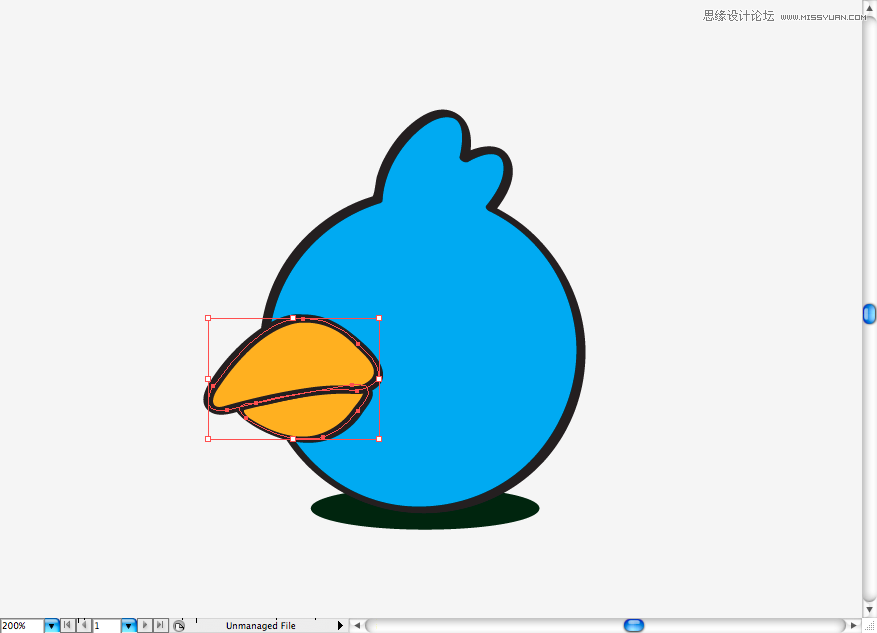This screenshot has height=633, width=877.
Task: Click the window resize grip corner
Action: click(x=869, y=625)
